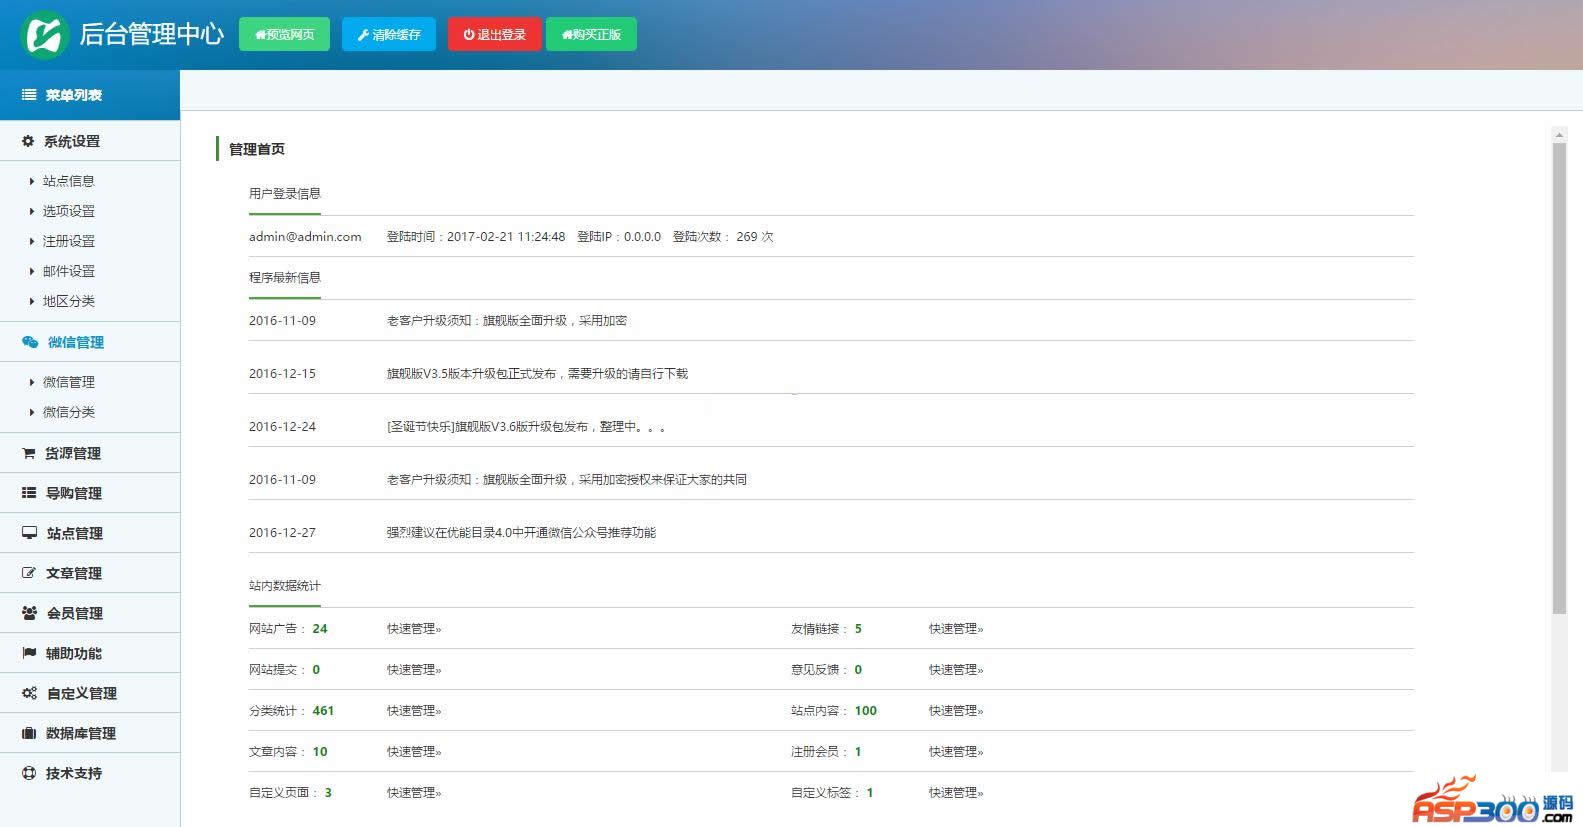The height and width of the screenshot is (827, 1583).
Task: Click the users icon beside 会员管理
Action: (x=30, y=613)
